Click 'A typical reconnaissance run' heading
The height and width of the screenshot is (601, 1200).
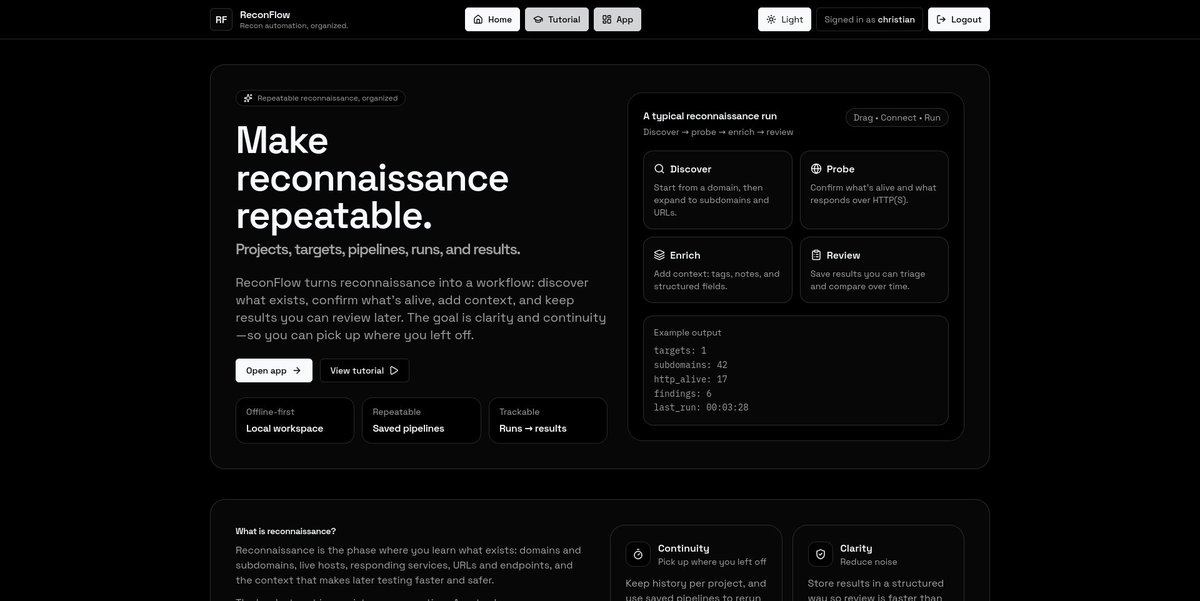710,116
